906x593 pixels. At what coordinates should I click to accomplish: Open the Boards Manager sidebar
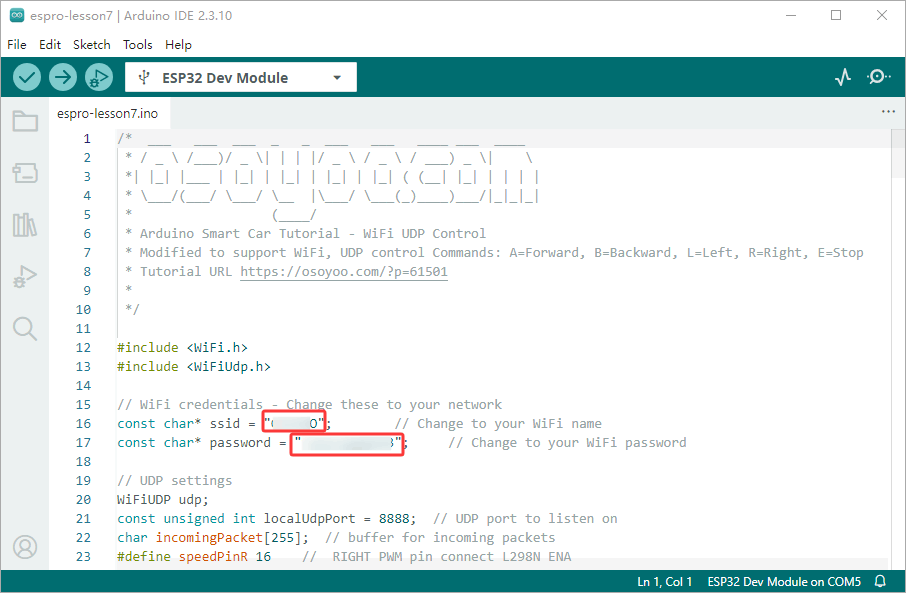coord(25,173)
